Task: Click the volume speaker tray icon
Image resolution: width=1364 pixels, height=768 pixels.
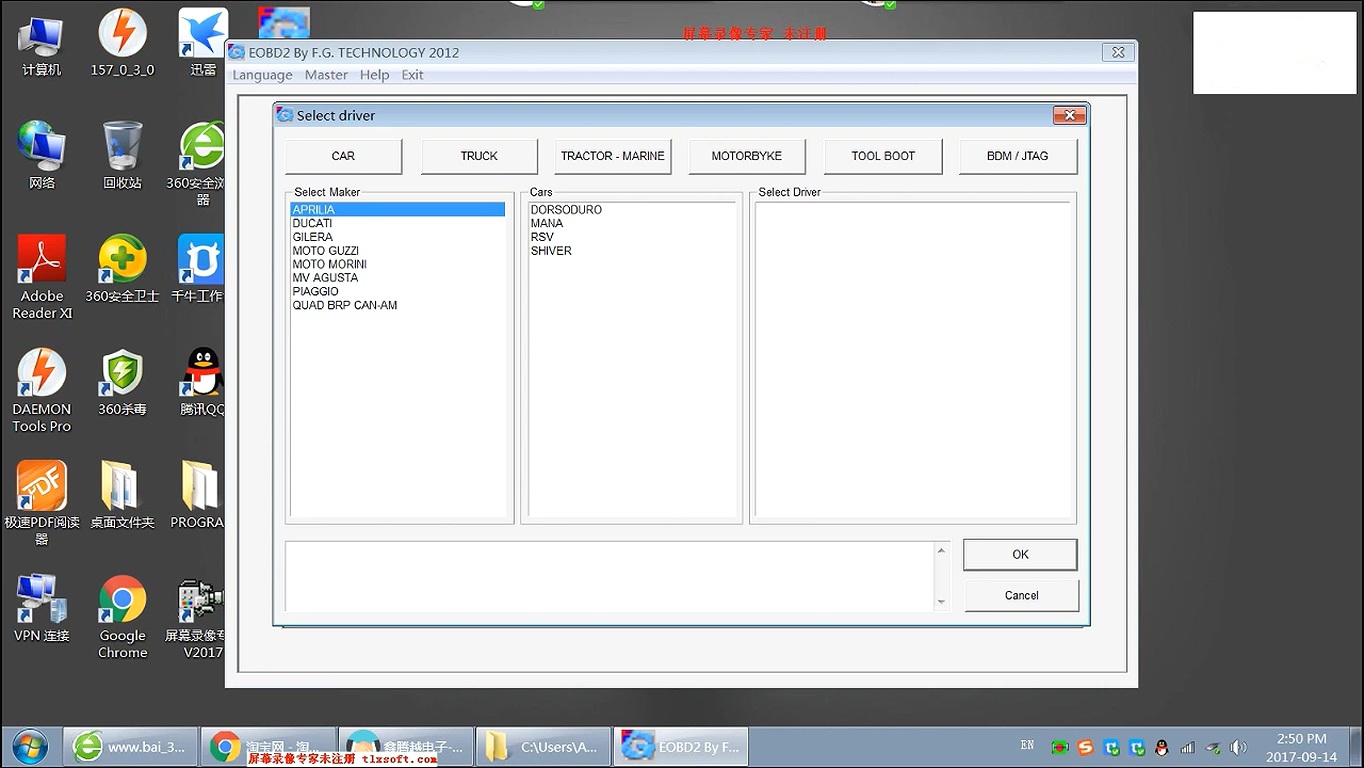Action: (1238, 747)
